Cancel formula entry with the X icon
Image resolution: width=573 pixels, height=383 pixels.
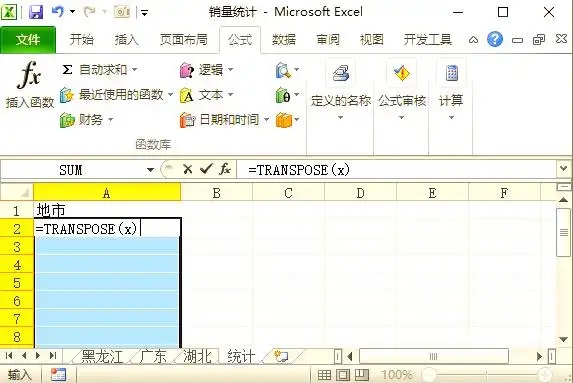coord(187,169)
